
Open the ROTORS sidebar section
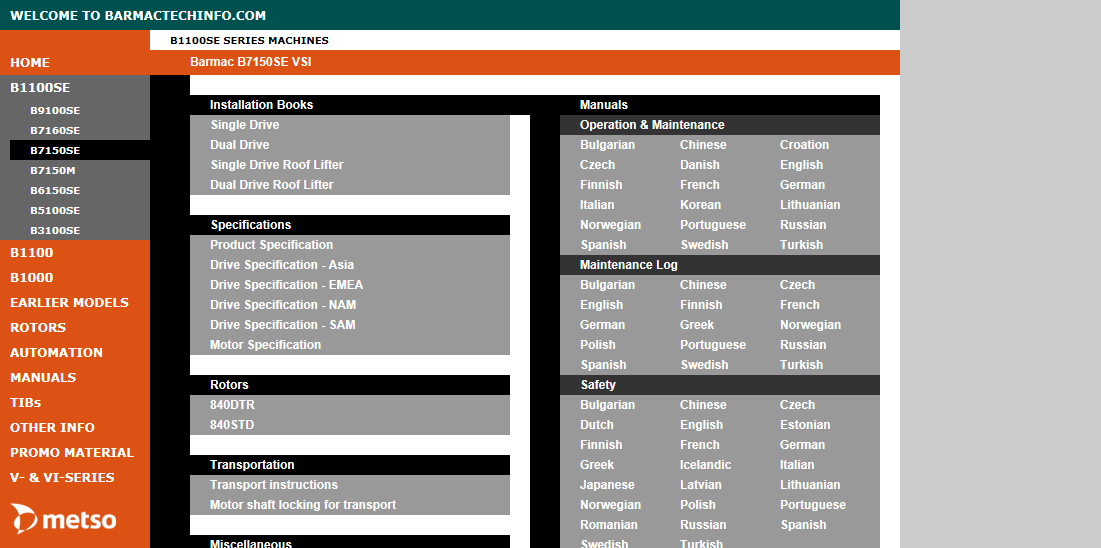[38, 327]
